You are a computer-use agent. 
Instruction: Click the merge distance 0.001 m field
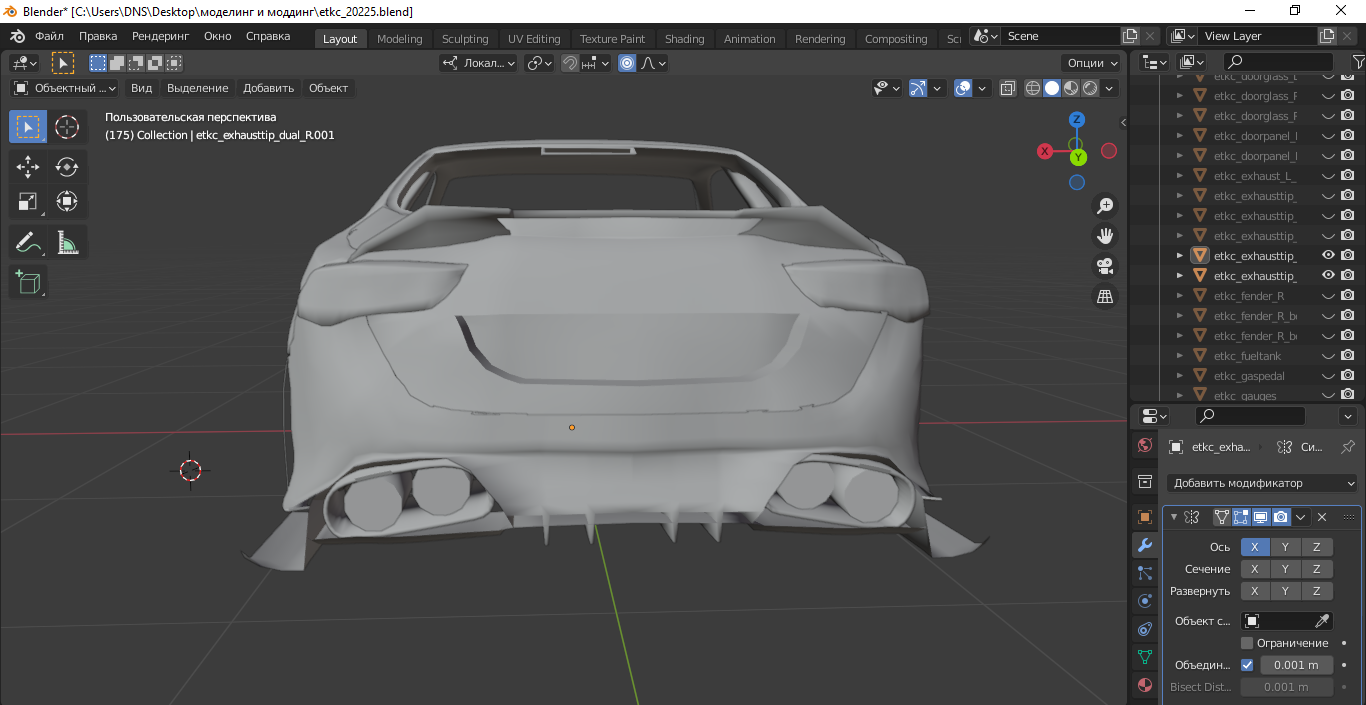1297,665
